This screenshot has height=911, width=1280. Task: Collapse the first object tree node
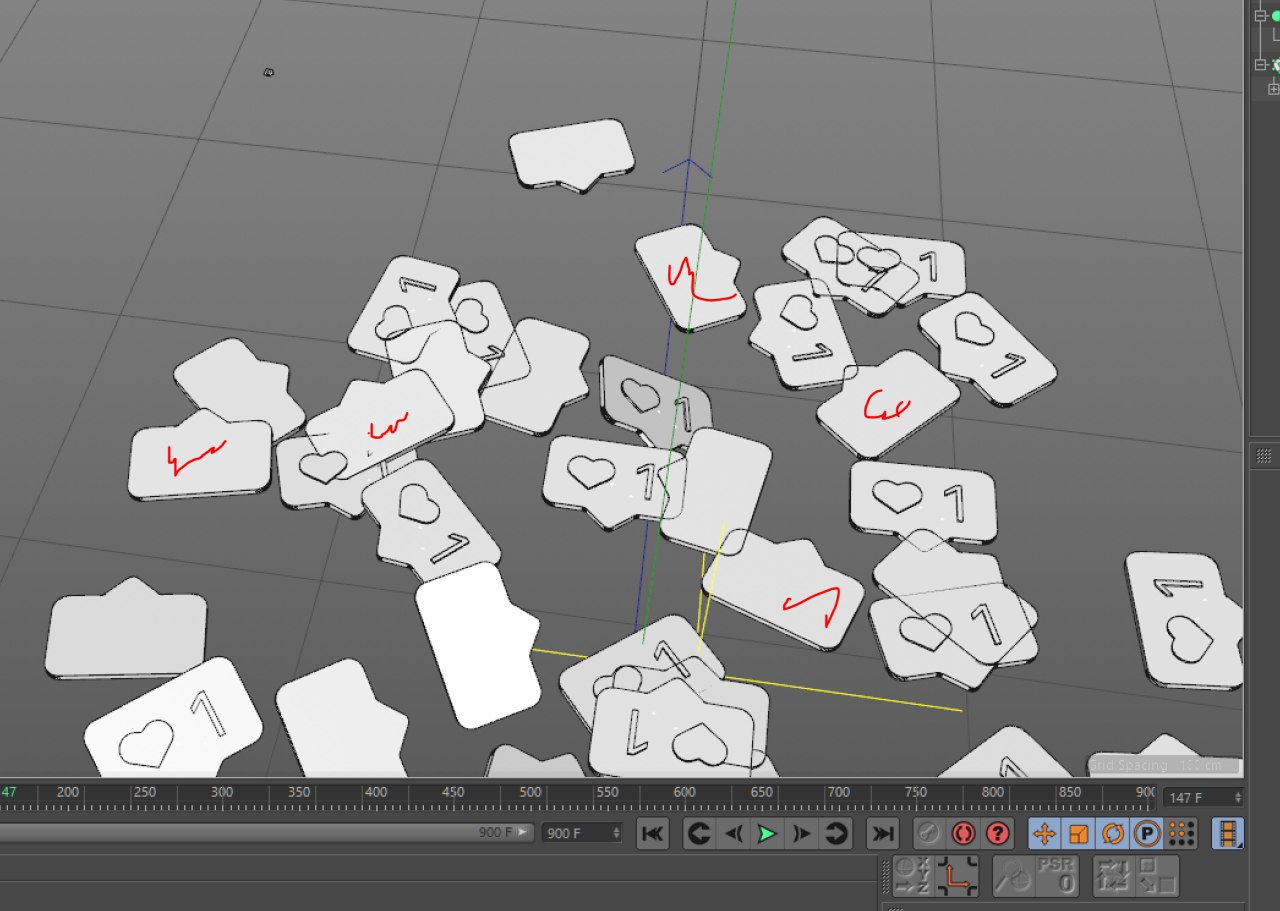[x=1261, y=16]
